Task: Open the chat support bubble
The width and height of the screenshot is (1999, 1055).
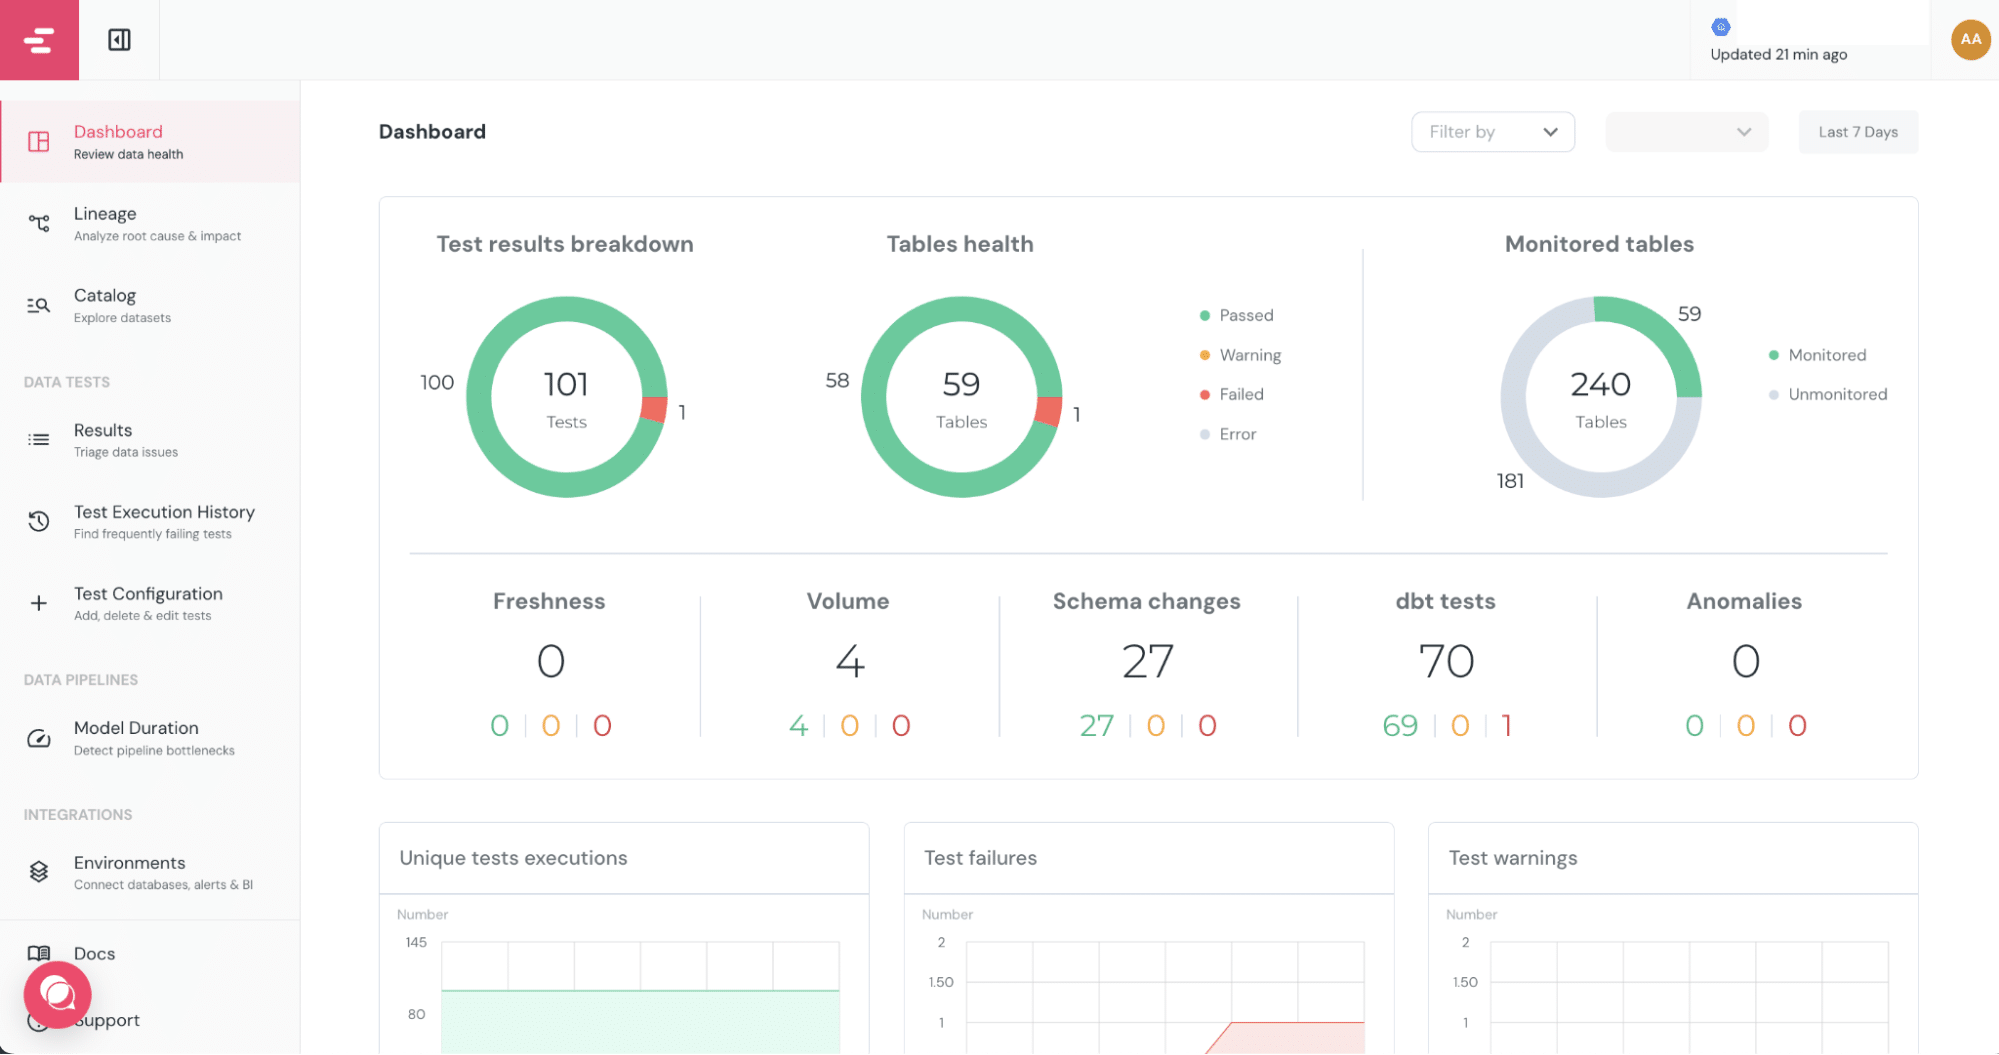Action: pyautogui.click(x=58, y=994)
